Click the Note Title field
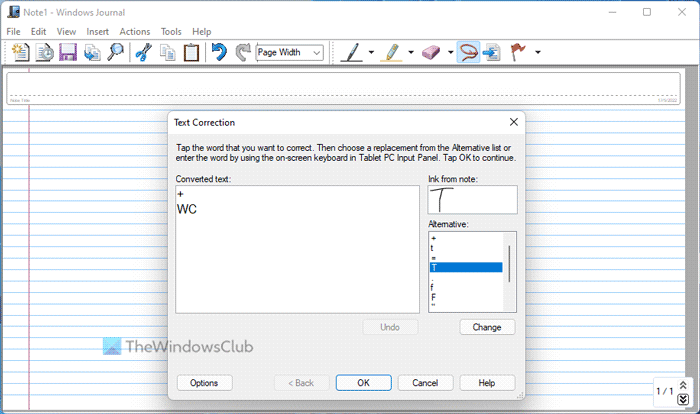This screenshot has height=414, width=700. click(x=343, y=88)
